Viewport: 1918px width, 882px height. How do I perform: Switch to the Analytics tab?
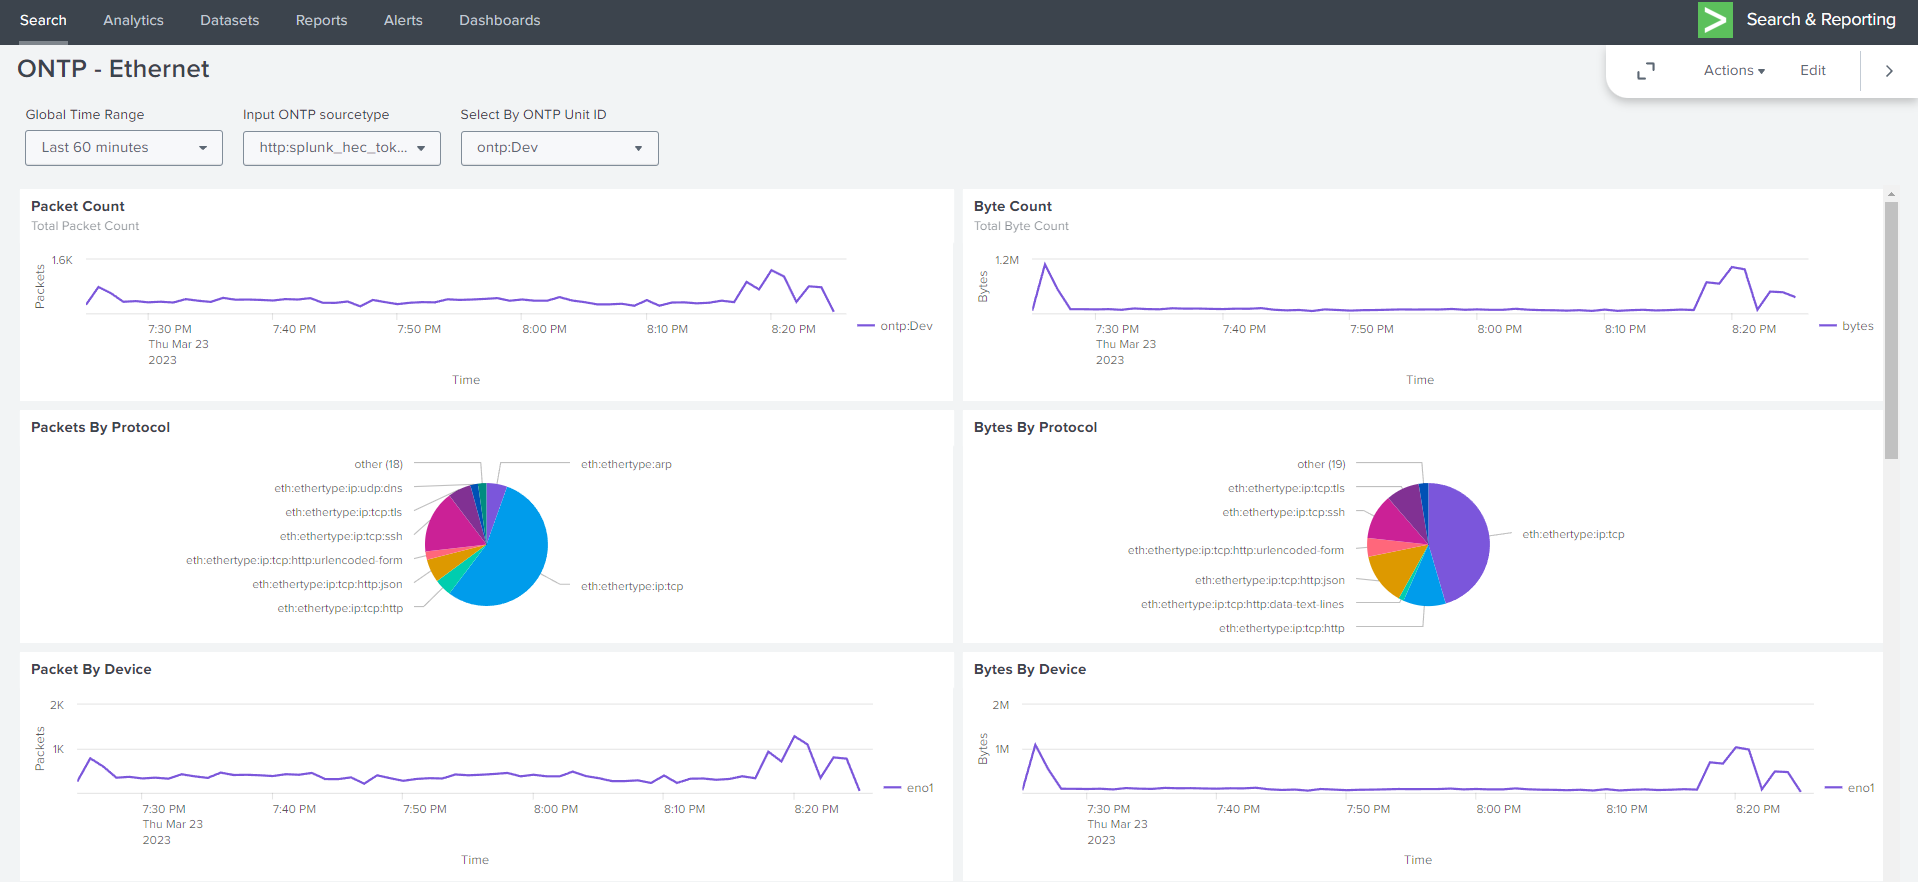pos(133,21)
